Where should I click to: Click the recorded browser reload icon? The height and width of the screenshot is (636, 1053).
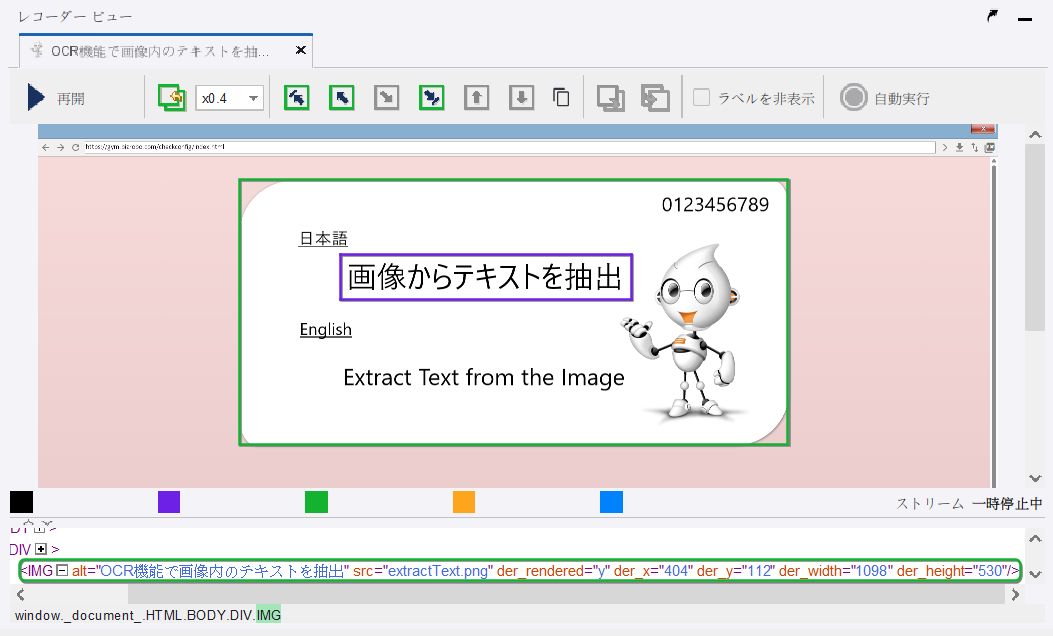coord(75,147)
